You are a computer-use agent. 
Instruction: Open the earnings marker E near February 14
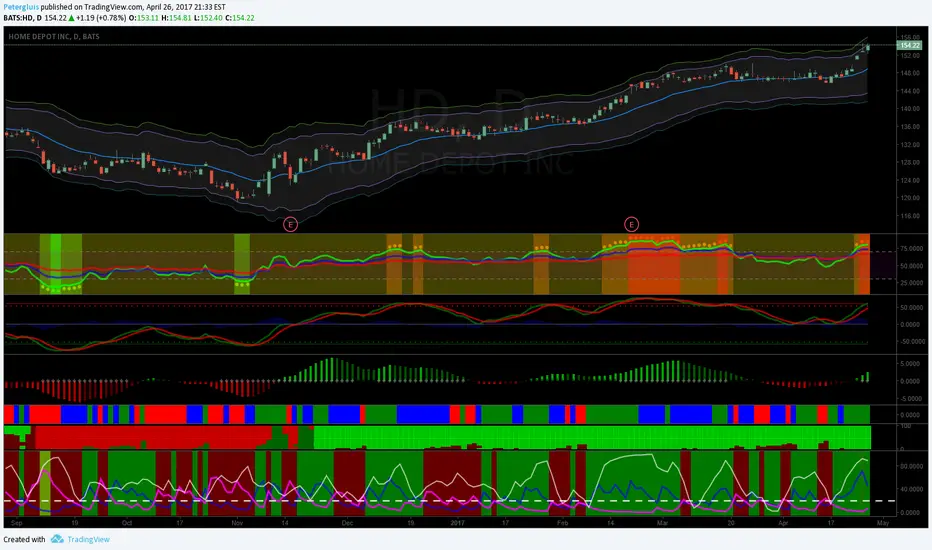631,224
